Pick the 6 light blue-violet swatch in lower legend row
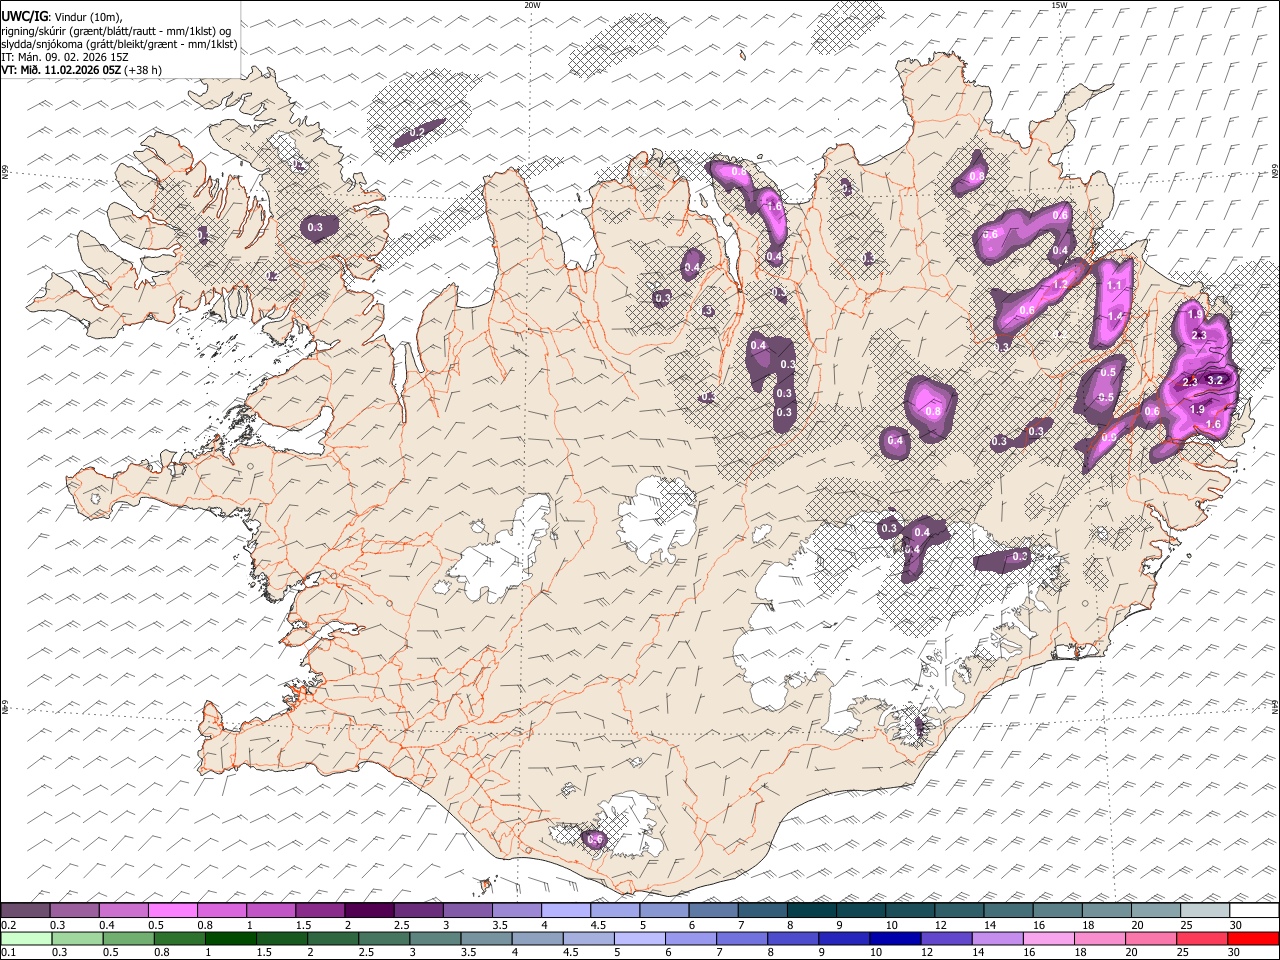 pos(691,938)
